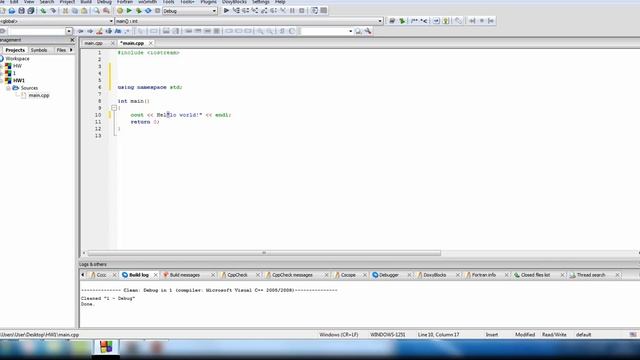
Task: Save the current file using floppy icon
Action: [x=21, y=11]
